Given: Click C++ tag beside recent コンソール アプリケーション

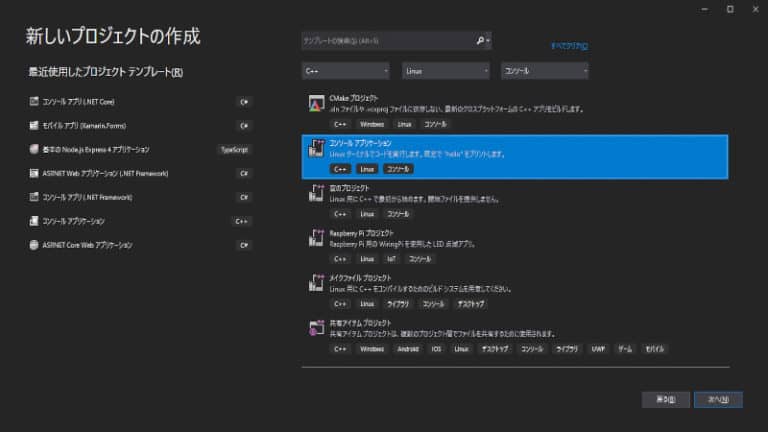Looking at the screenshot, I should (241, 221).
